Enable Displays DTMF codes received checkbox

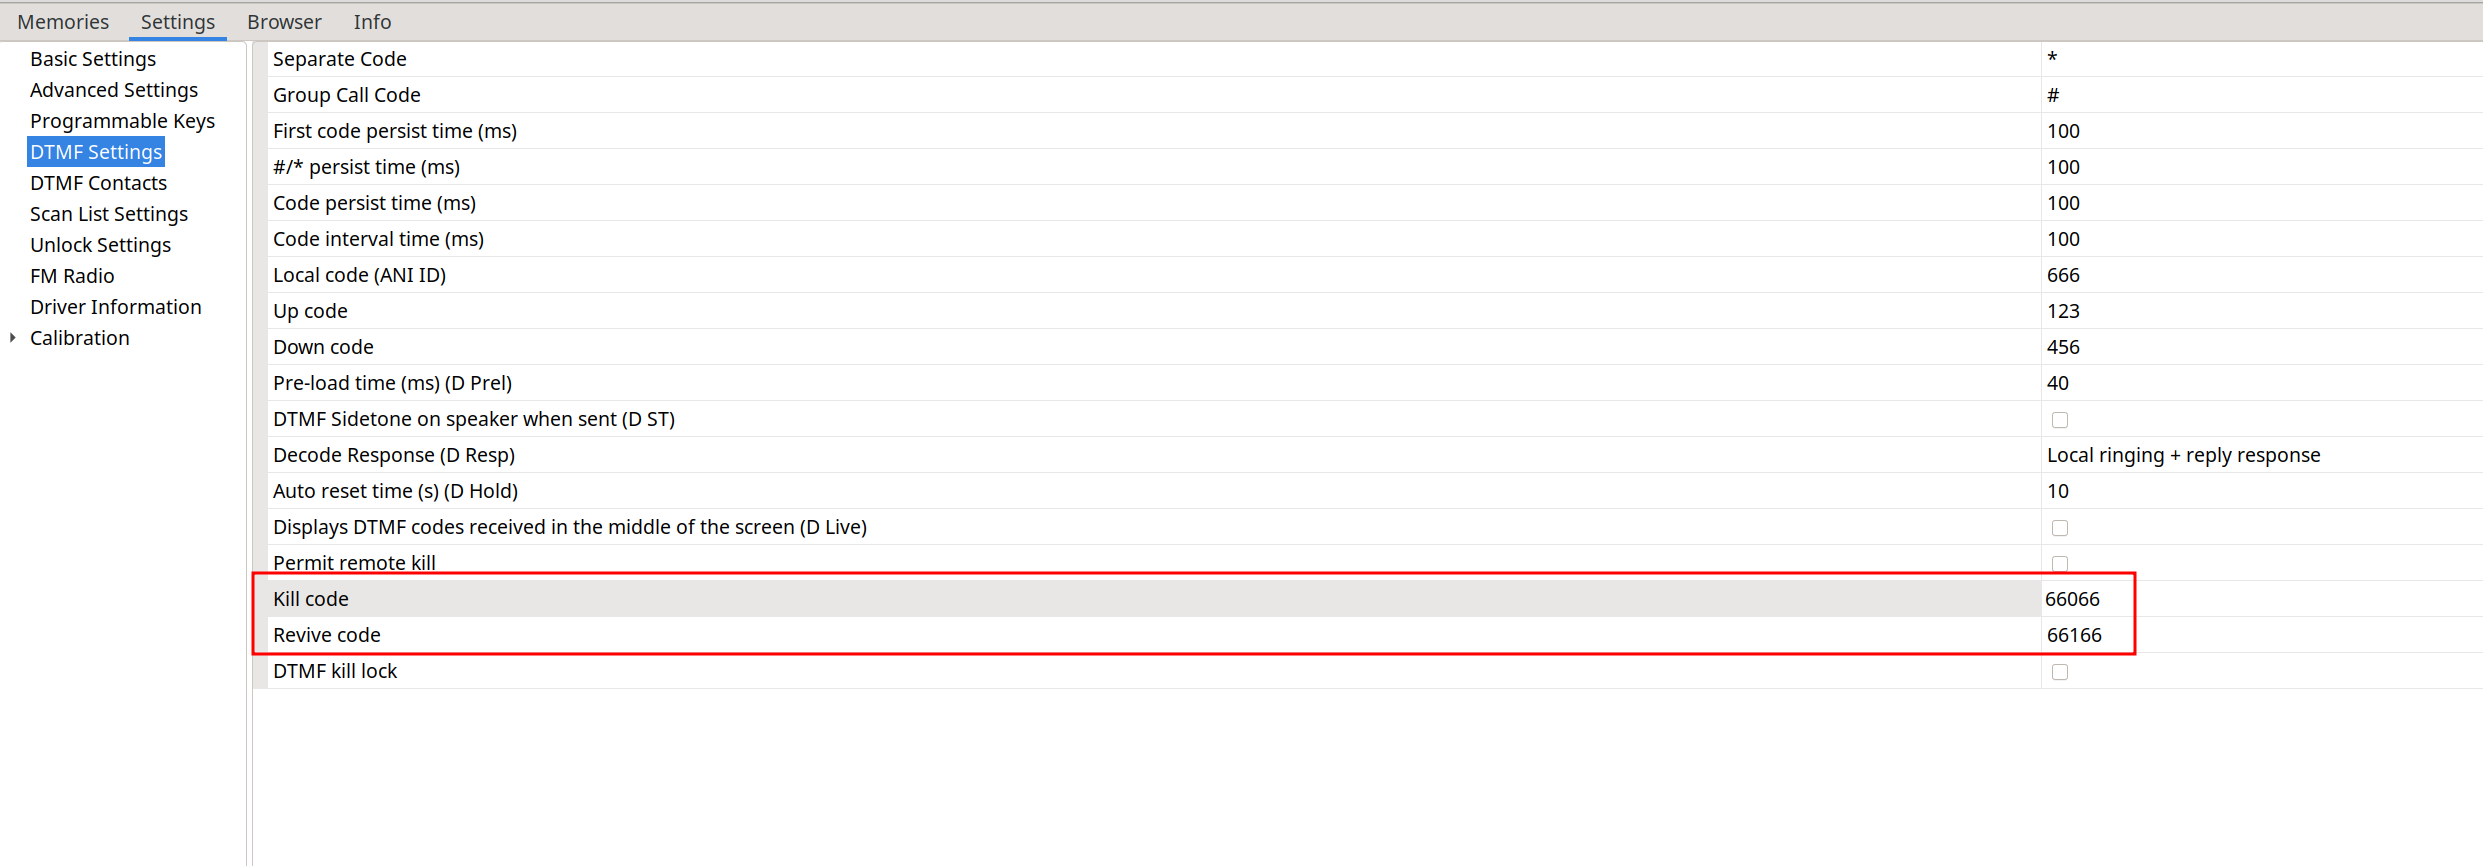click(x=2059, y=528)
